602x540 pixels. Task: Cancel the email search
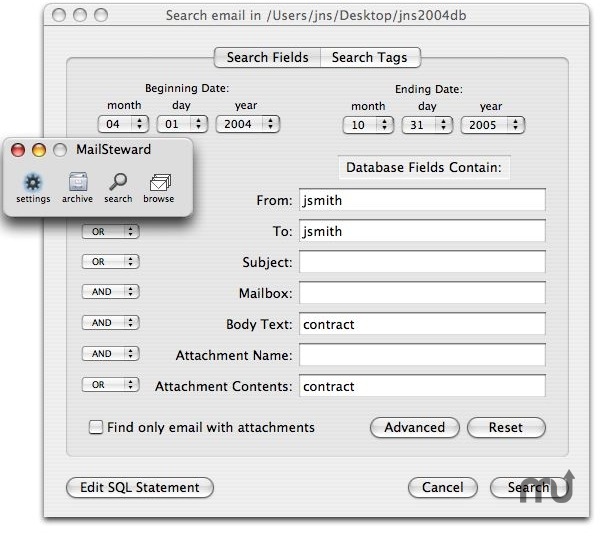443,487
